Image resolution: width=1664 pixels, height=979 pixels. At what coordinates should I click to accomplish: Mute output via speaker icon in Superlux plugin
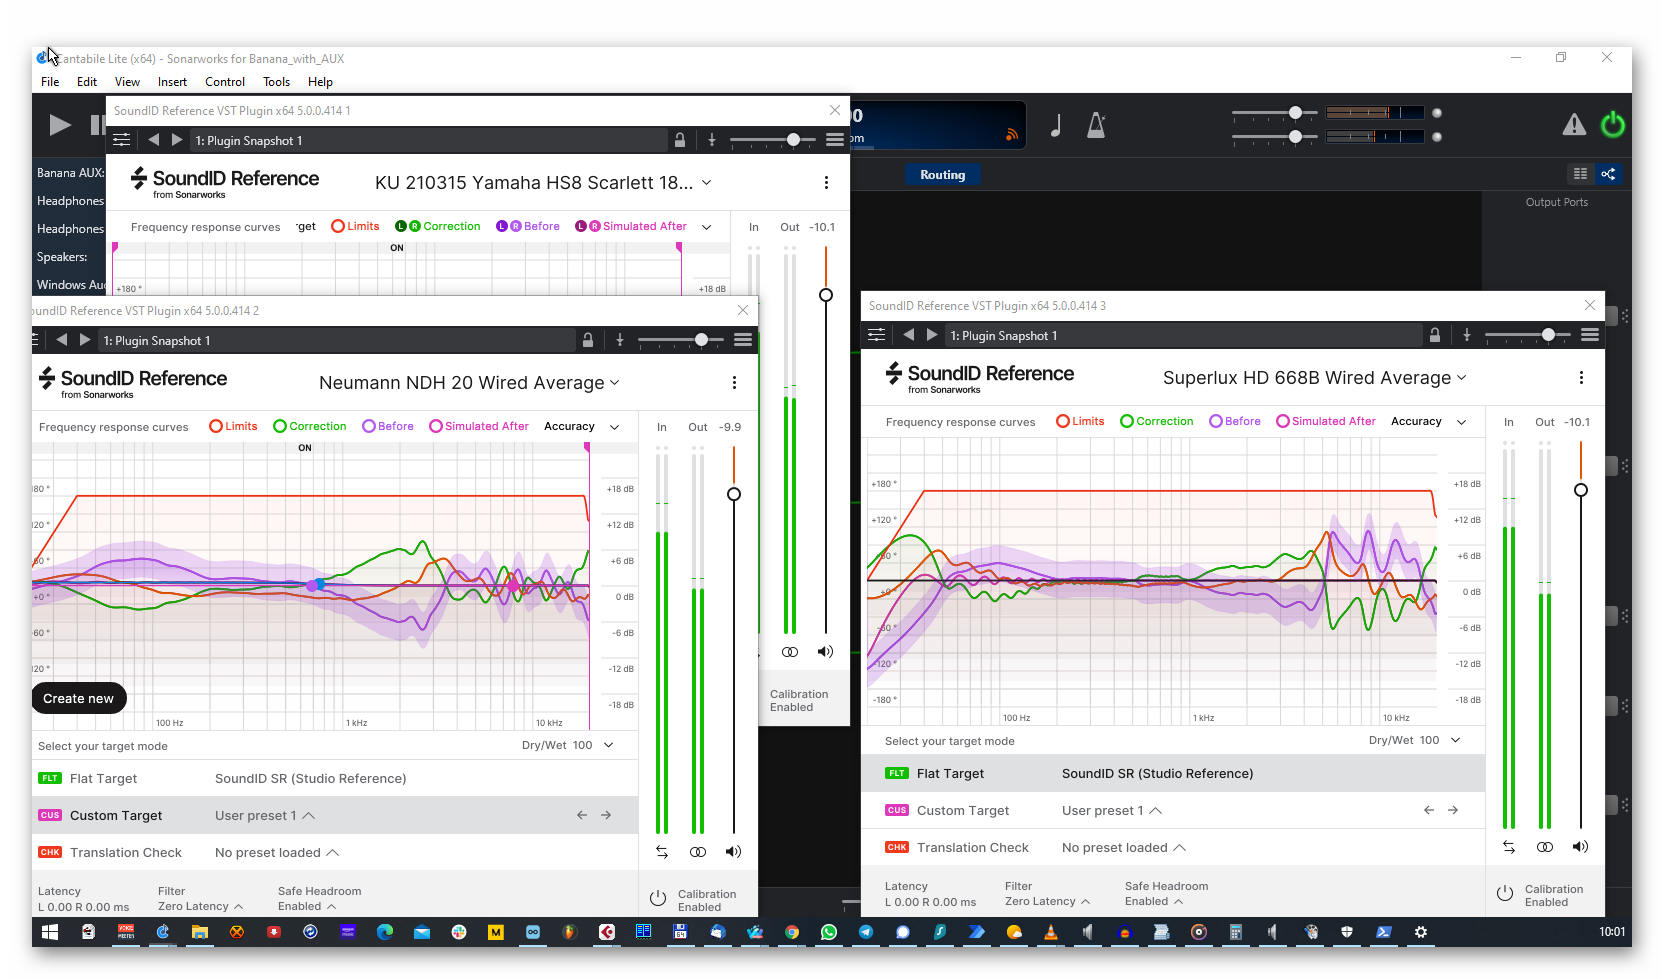tap(1580, 847)
